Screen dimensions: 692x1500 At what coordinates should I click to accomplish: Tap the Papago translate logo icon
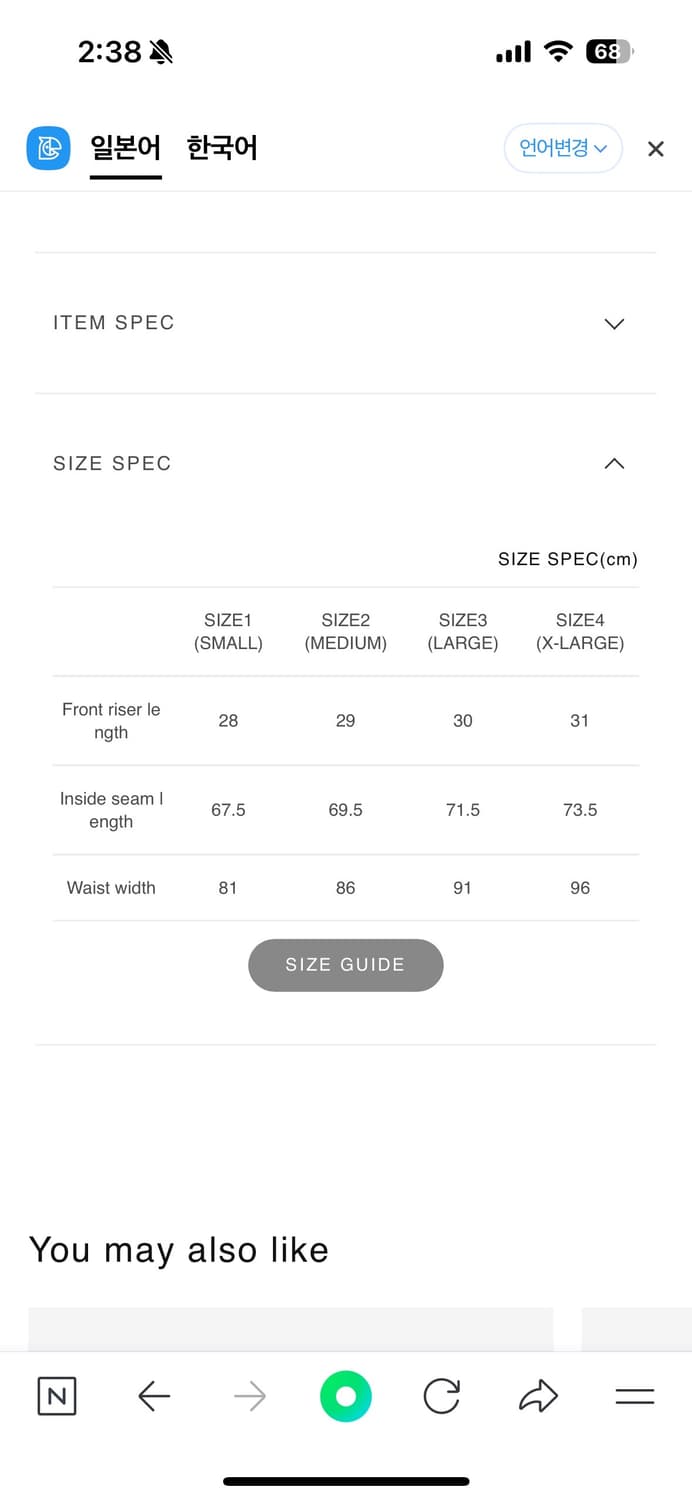click(48, 149)
